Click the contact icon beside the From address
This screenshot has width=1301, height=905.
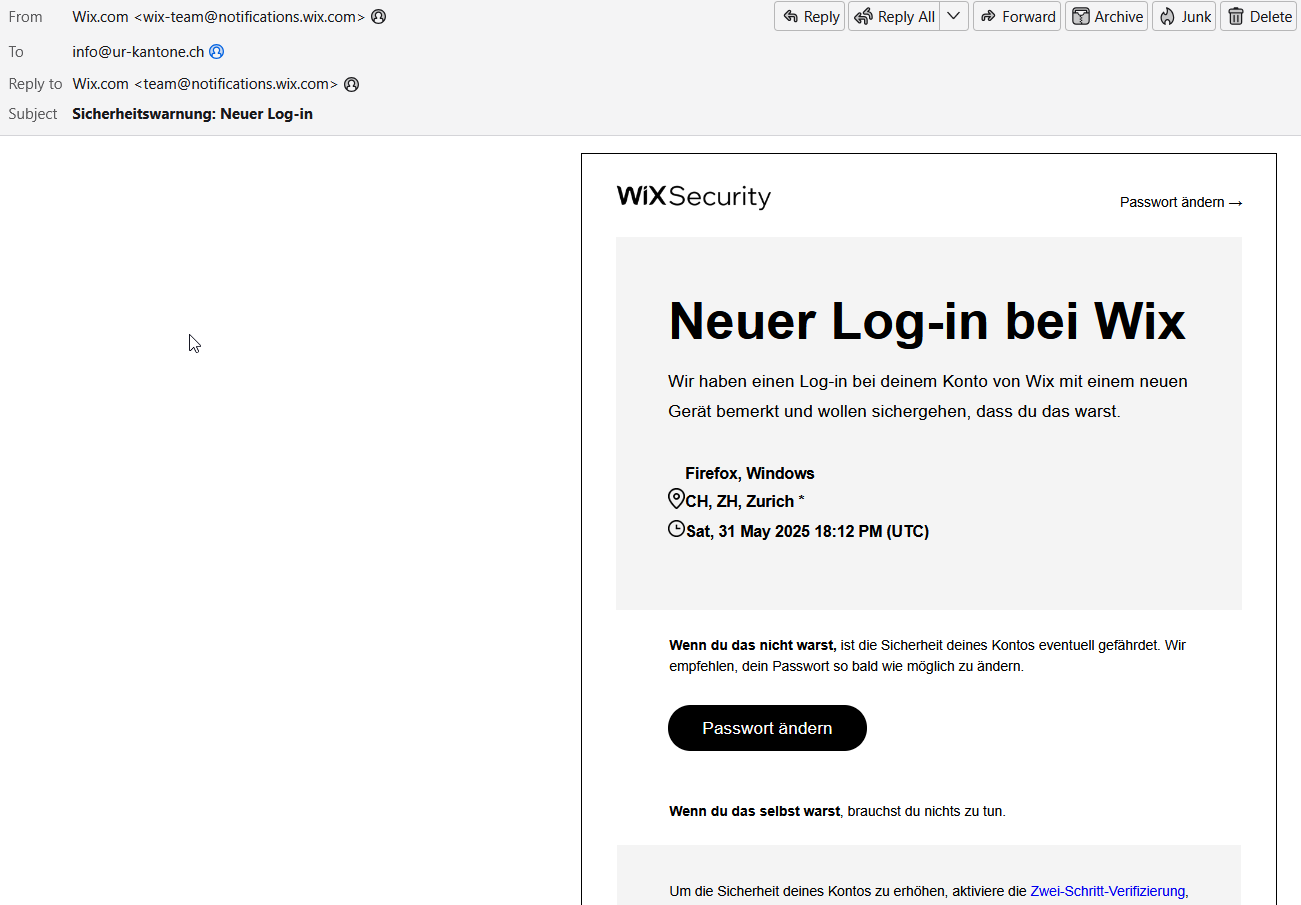378,17
